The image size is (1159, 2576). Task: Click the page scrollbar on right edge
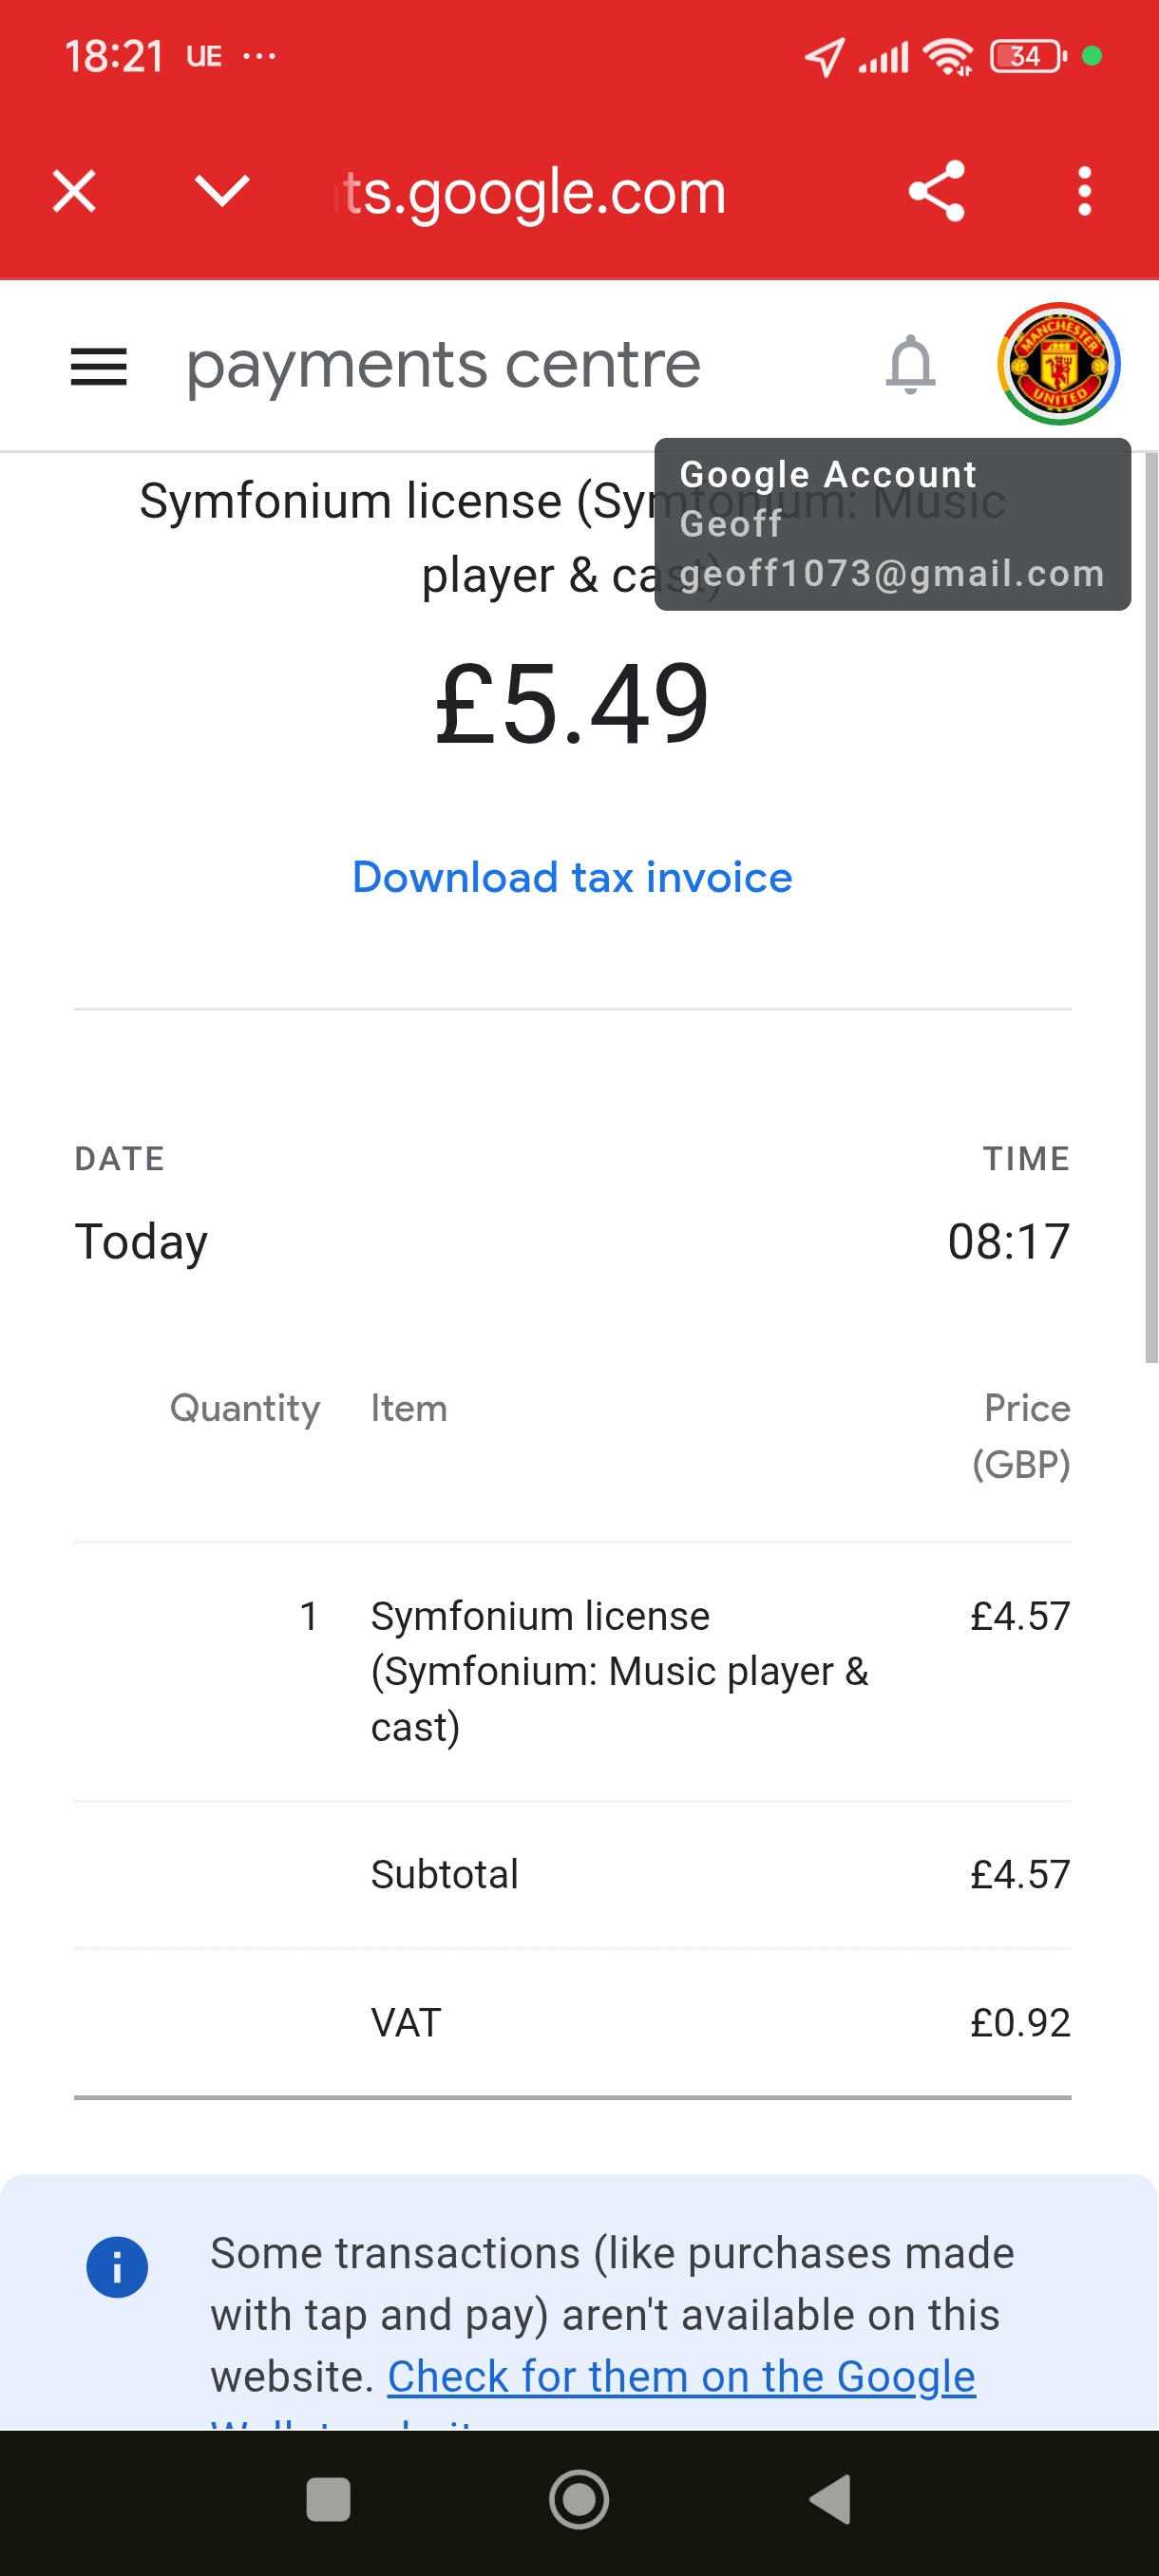tap(1151, 900)
